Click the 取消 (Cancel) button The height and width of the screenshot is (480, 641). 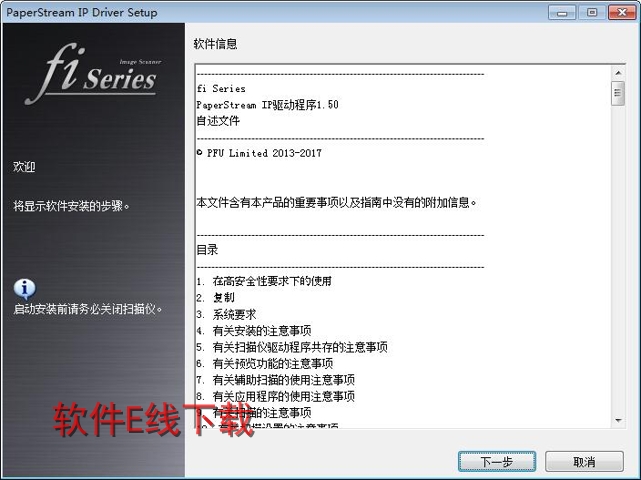(584, 462)
